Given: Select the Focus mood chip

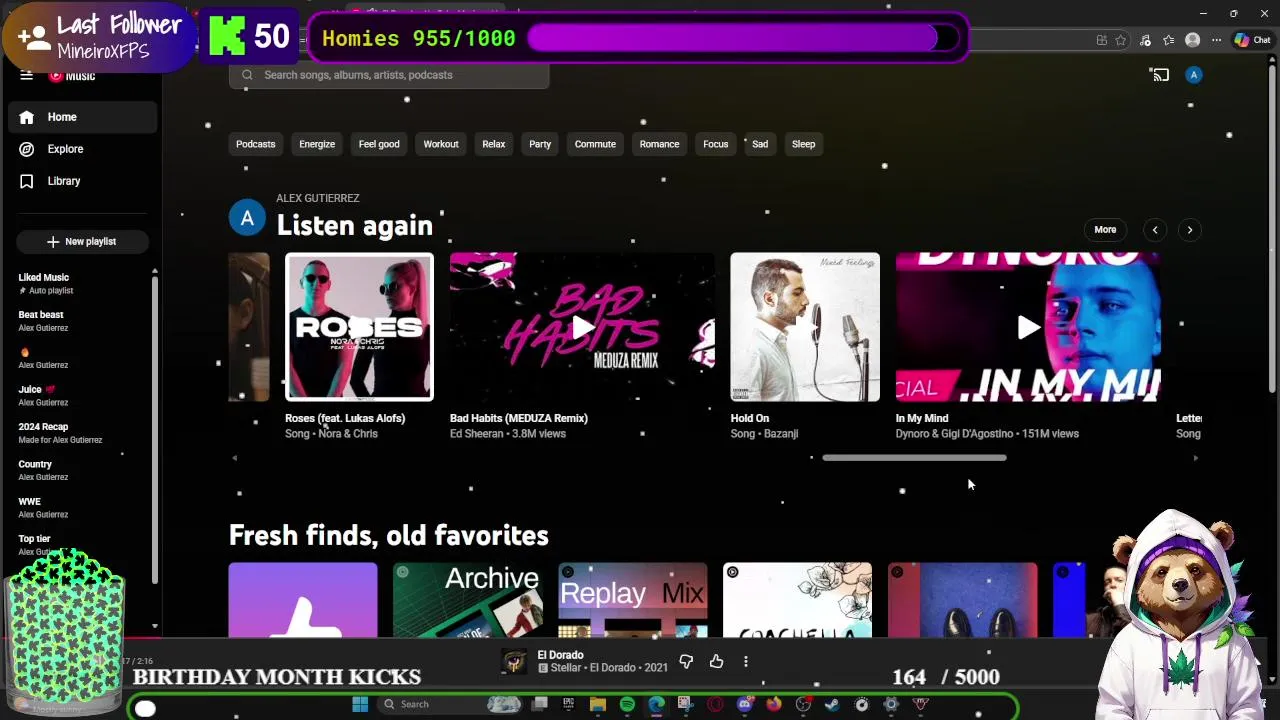Looking at the screenshot, I should [716, 144].
